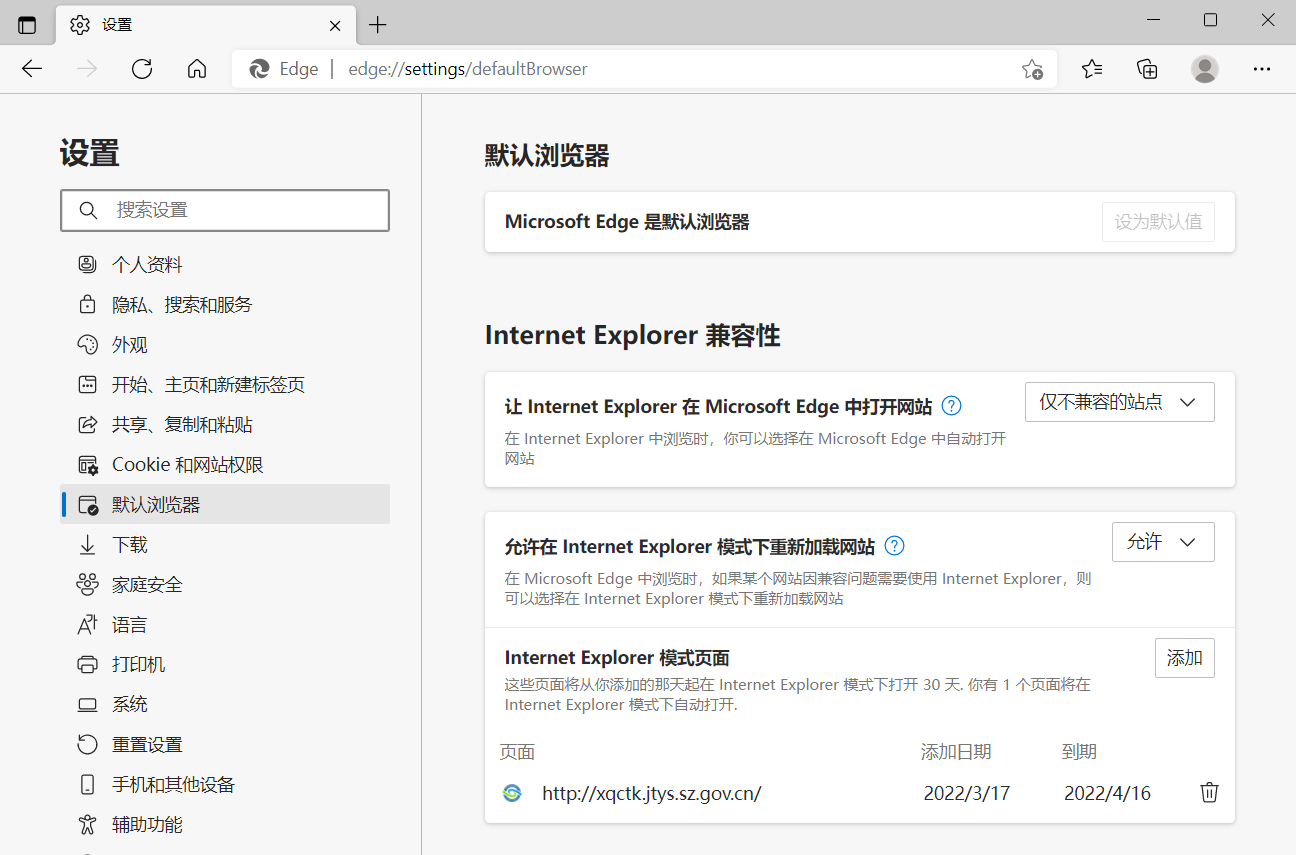Open the Collections icon

pyautogui.click(x=1147, y=68)
